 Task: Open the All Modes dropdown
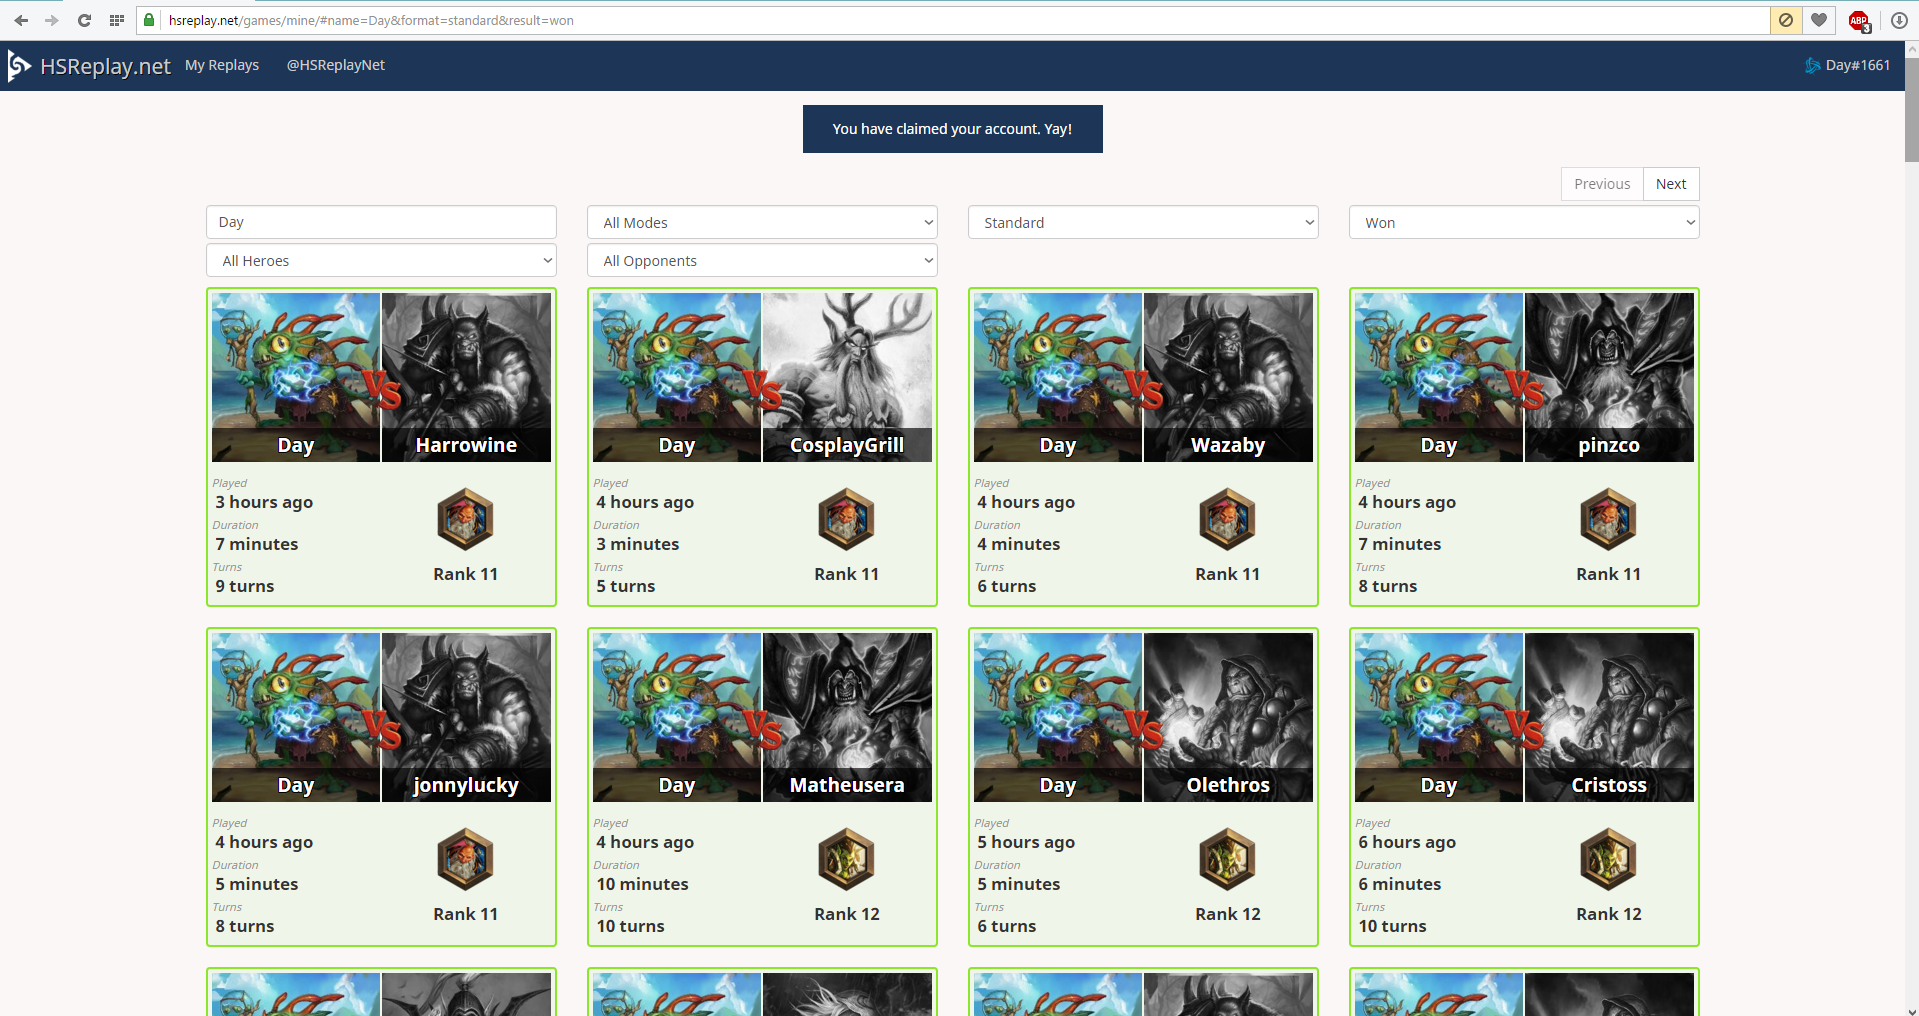762,222
